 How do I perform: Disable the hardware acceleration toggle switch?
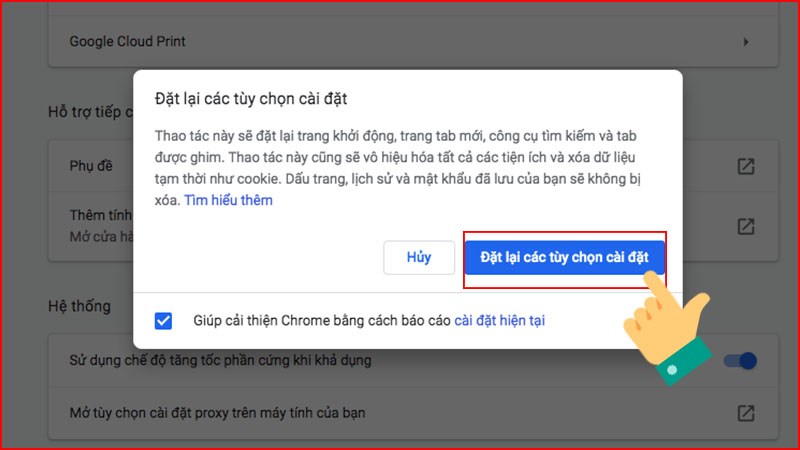pyautogui.click(x=740, y=361)
